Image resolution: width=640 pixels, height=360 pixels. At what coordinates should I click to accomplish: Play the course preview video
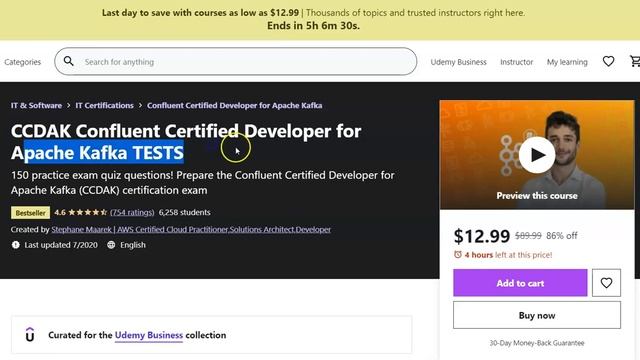537,155
